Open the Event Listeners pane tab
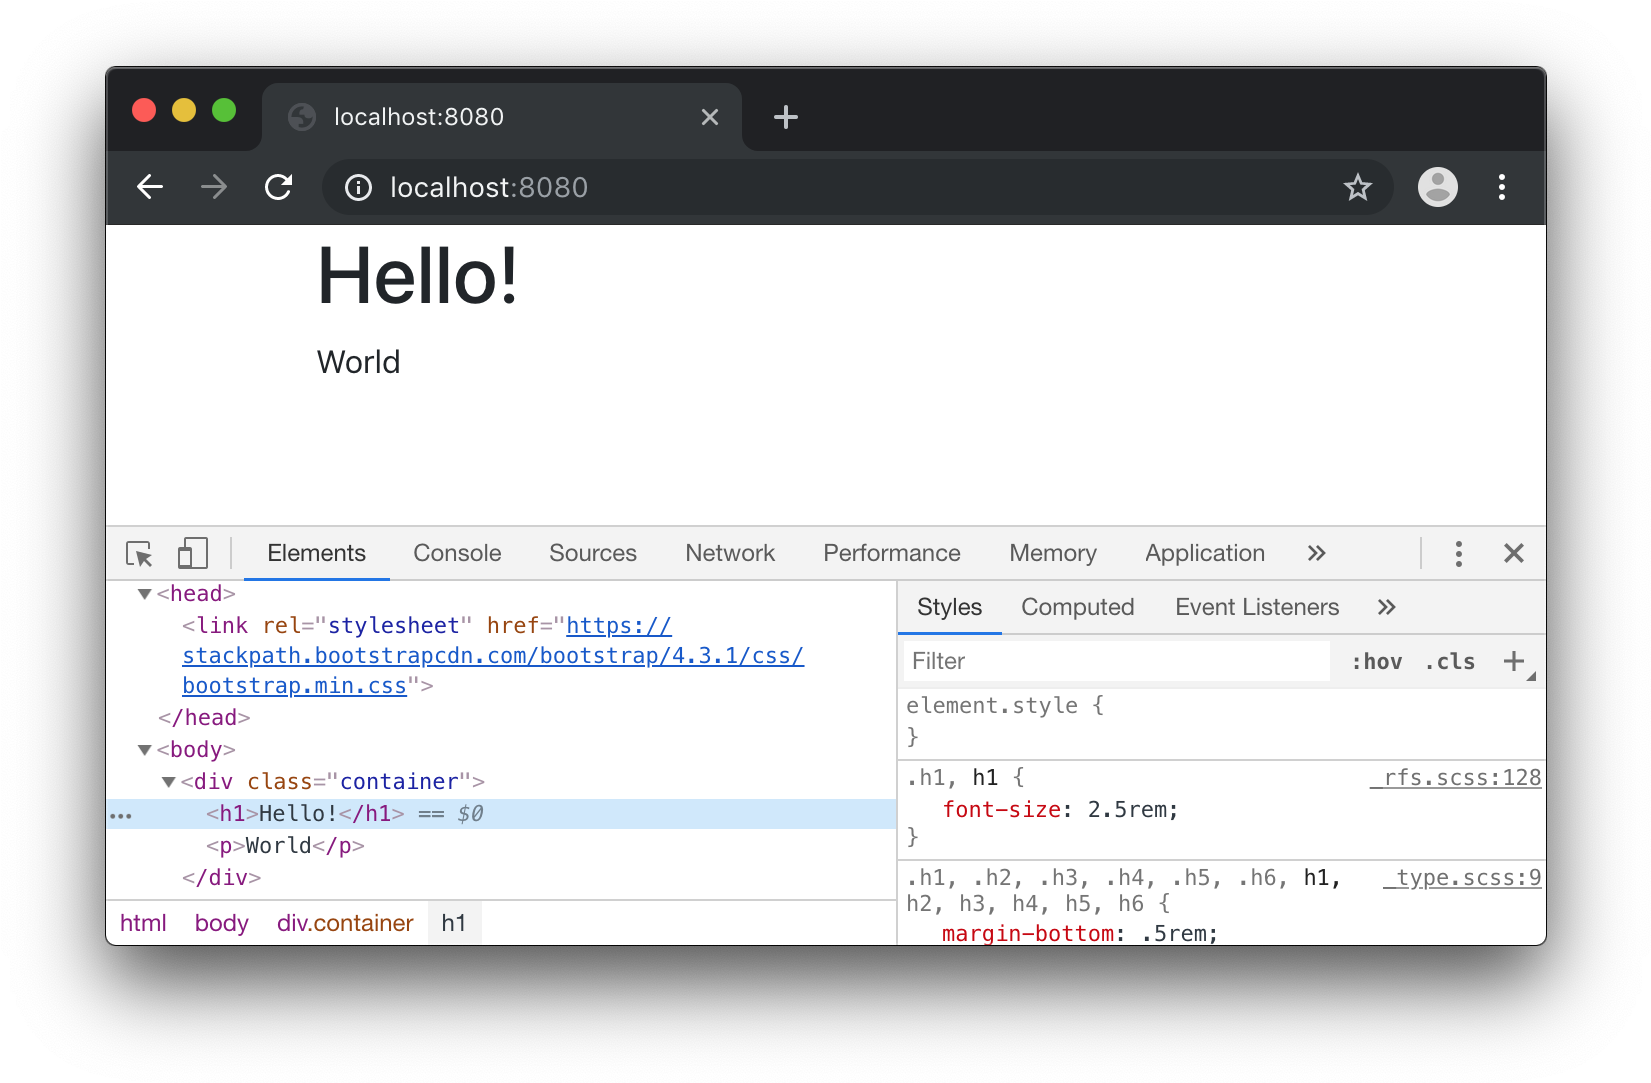 click(x=1257, y=607)
